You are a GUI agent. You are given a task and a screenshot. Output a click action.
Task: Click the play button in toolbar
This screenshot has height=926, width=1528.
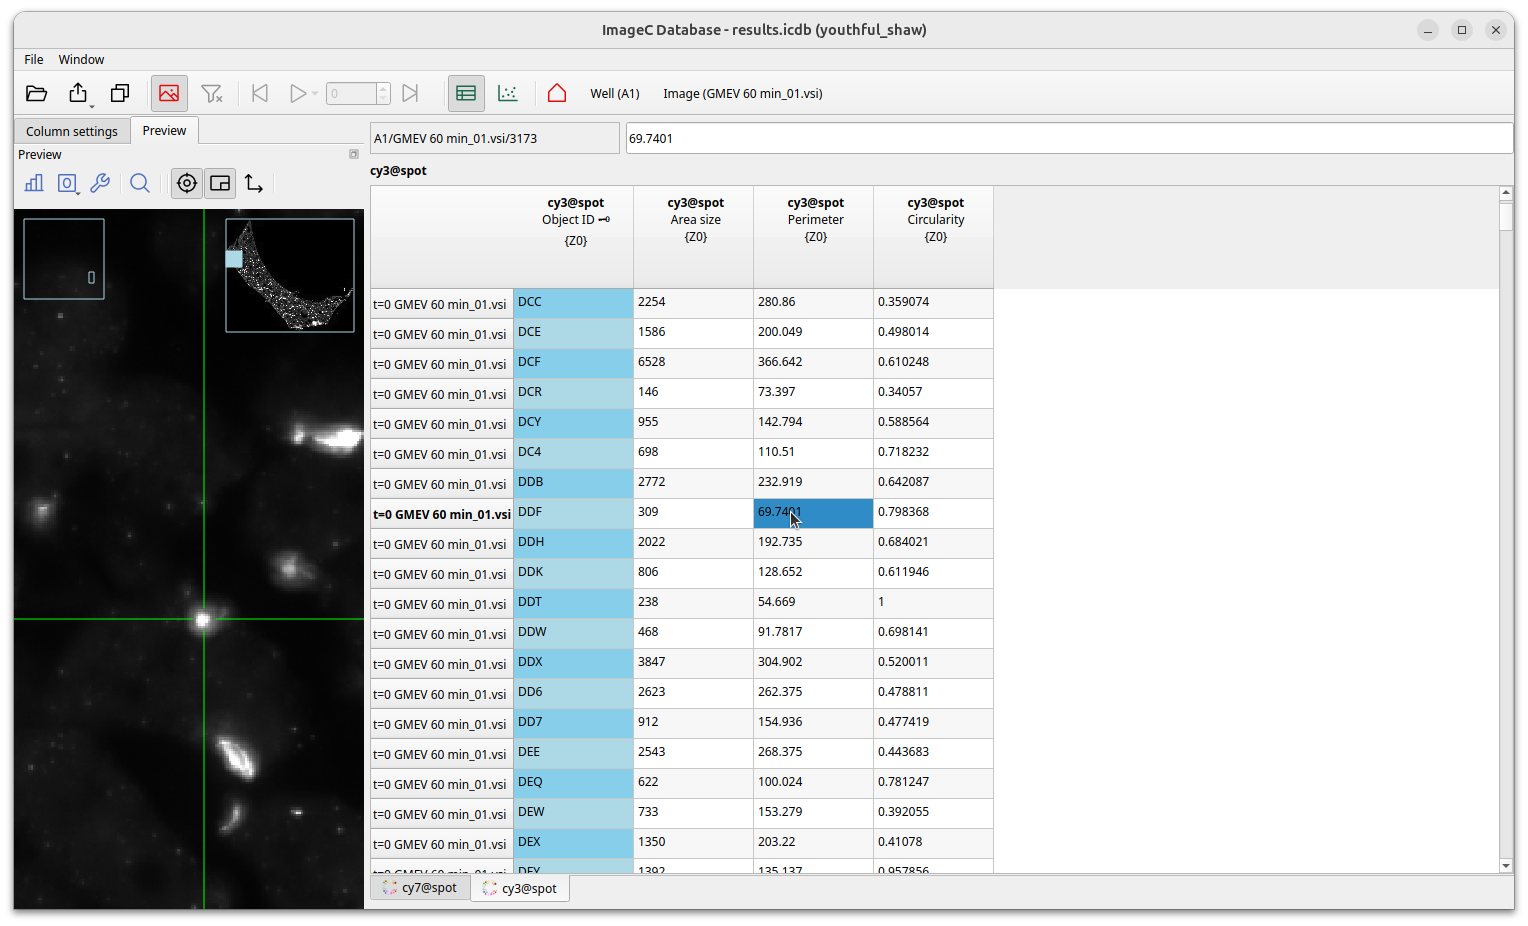[x=297, y=93]
